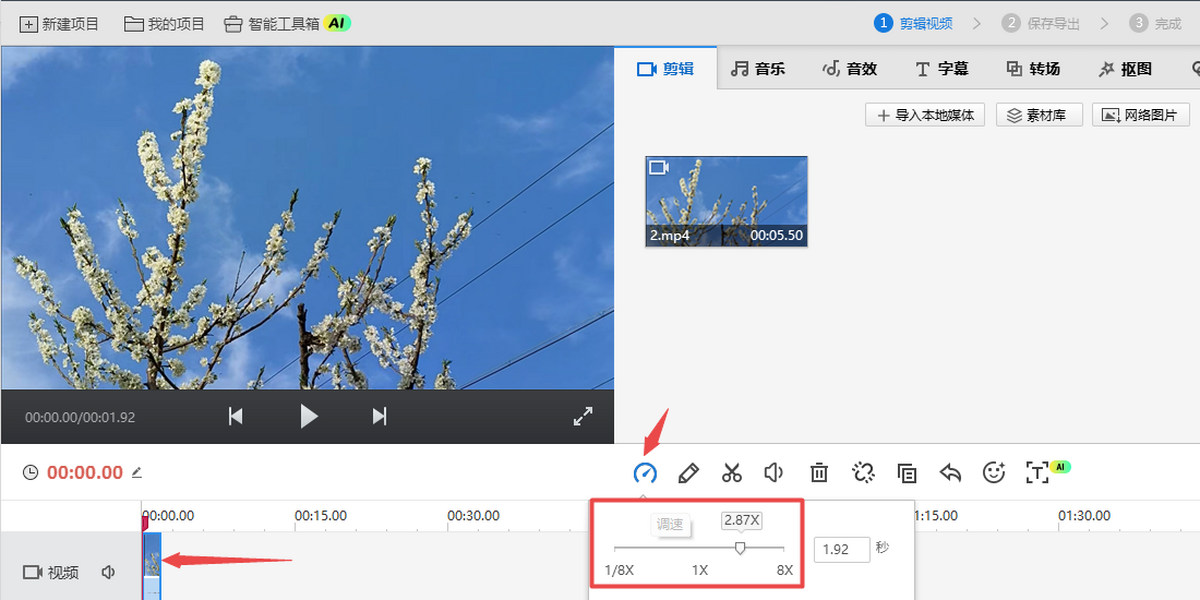Play the video preview

click(x=309, y=416)
